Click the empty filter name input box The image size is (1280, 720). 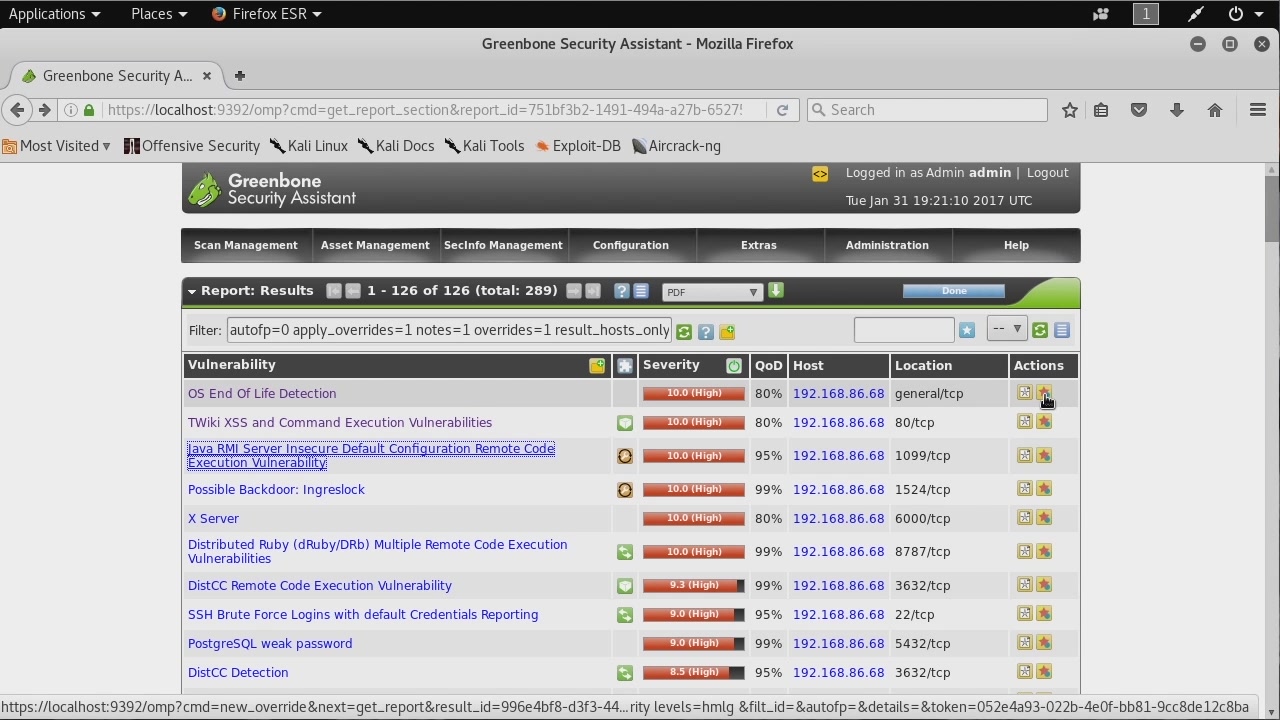(904, 330)
